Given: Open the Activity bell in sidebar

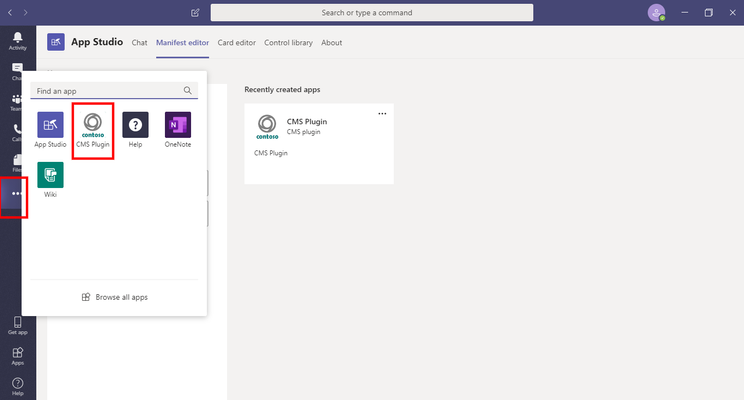Looking at the screenshot, I should [18, 41].
